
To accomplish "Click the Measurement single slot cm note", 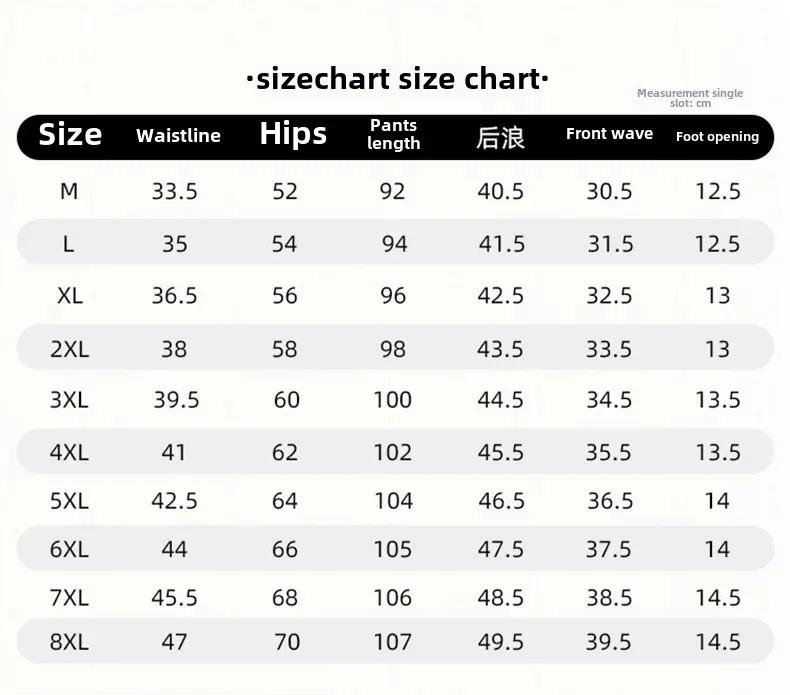I will (x=690, y=98).
